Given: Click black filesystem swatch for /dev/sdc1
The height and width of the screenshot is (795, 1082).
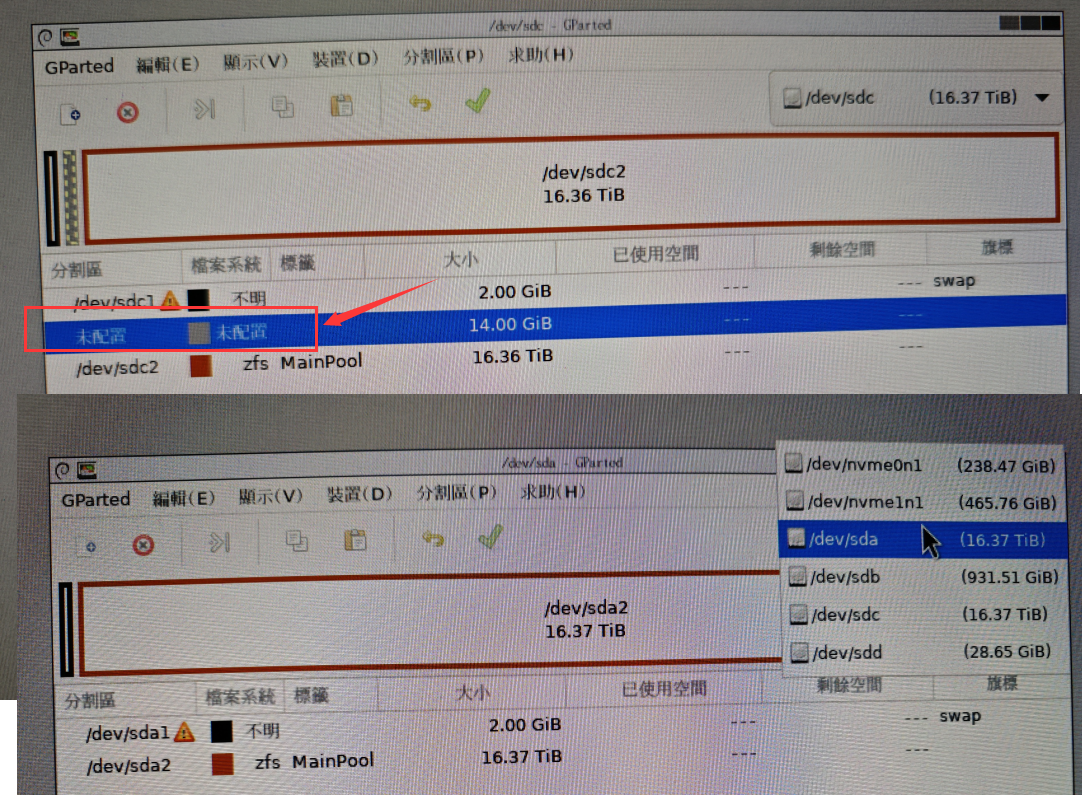Looking at the screenshot, I should (198, 299).
